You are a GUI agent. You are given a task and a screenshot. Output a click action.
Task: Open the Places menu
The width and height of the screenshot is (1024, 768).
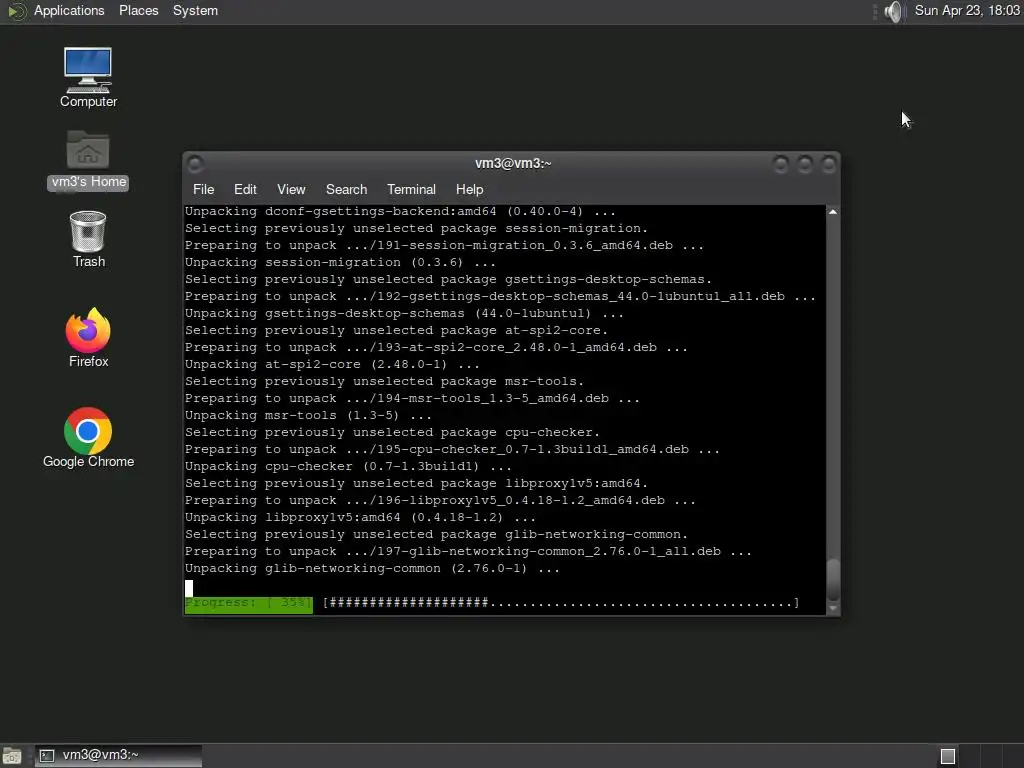click(x=138, y=11)
